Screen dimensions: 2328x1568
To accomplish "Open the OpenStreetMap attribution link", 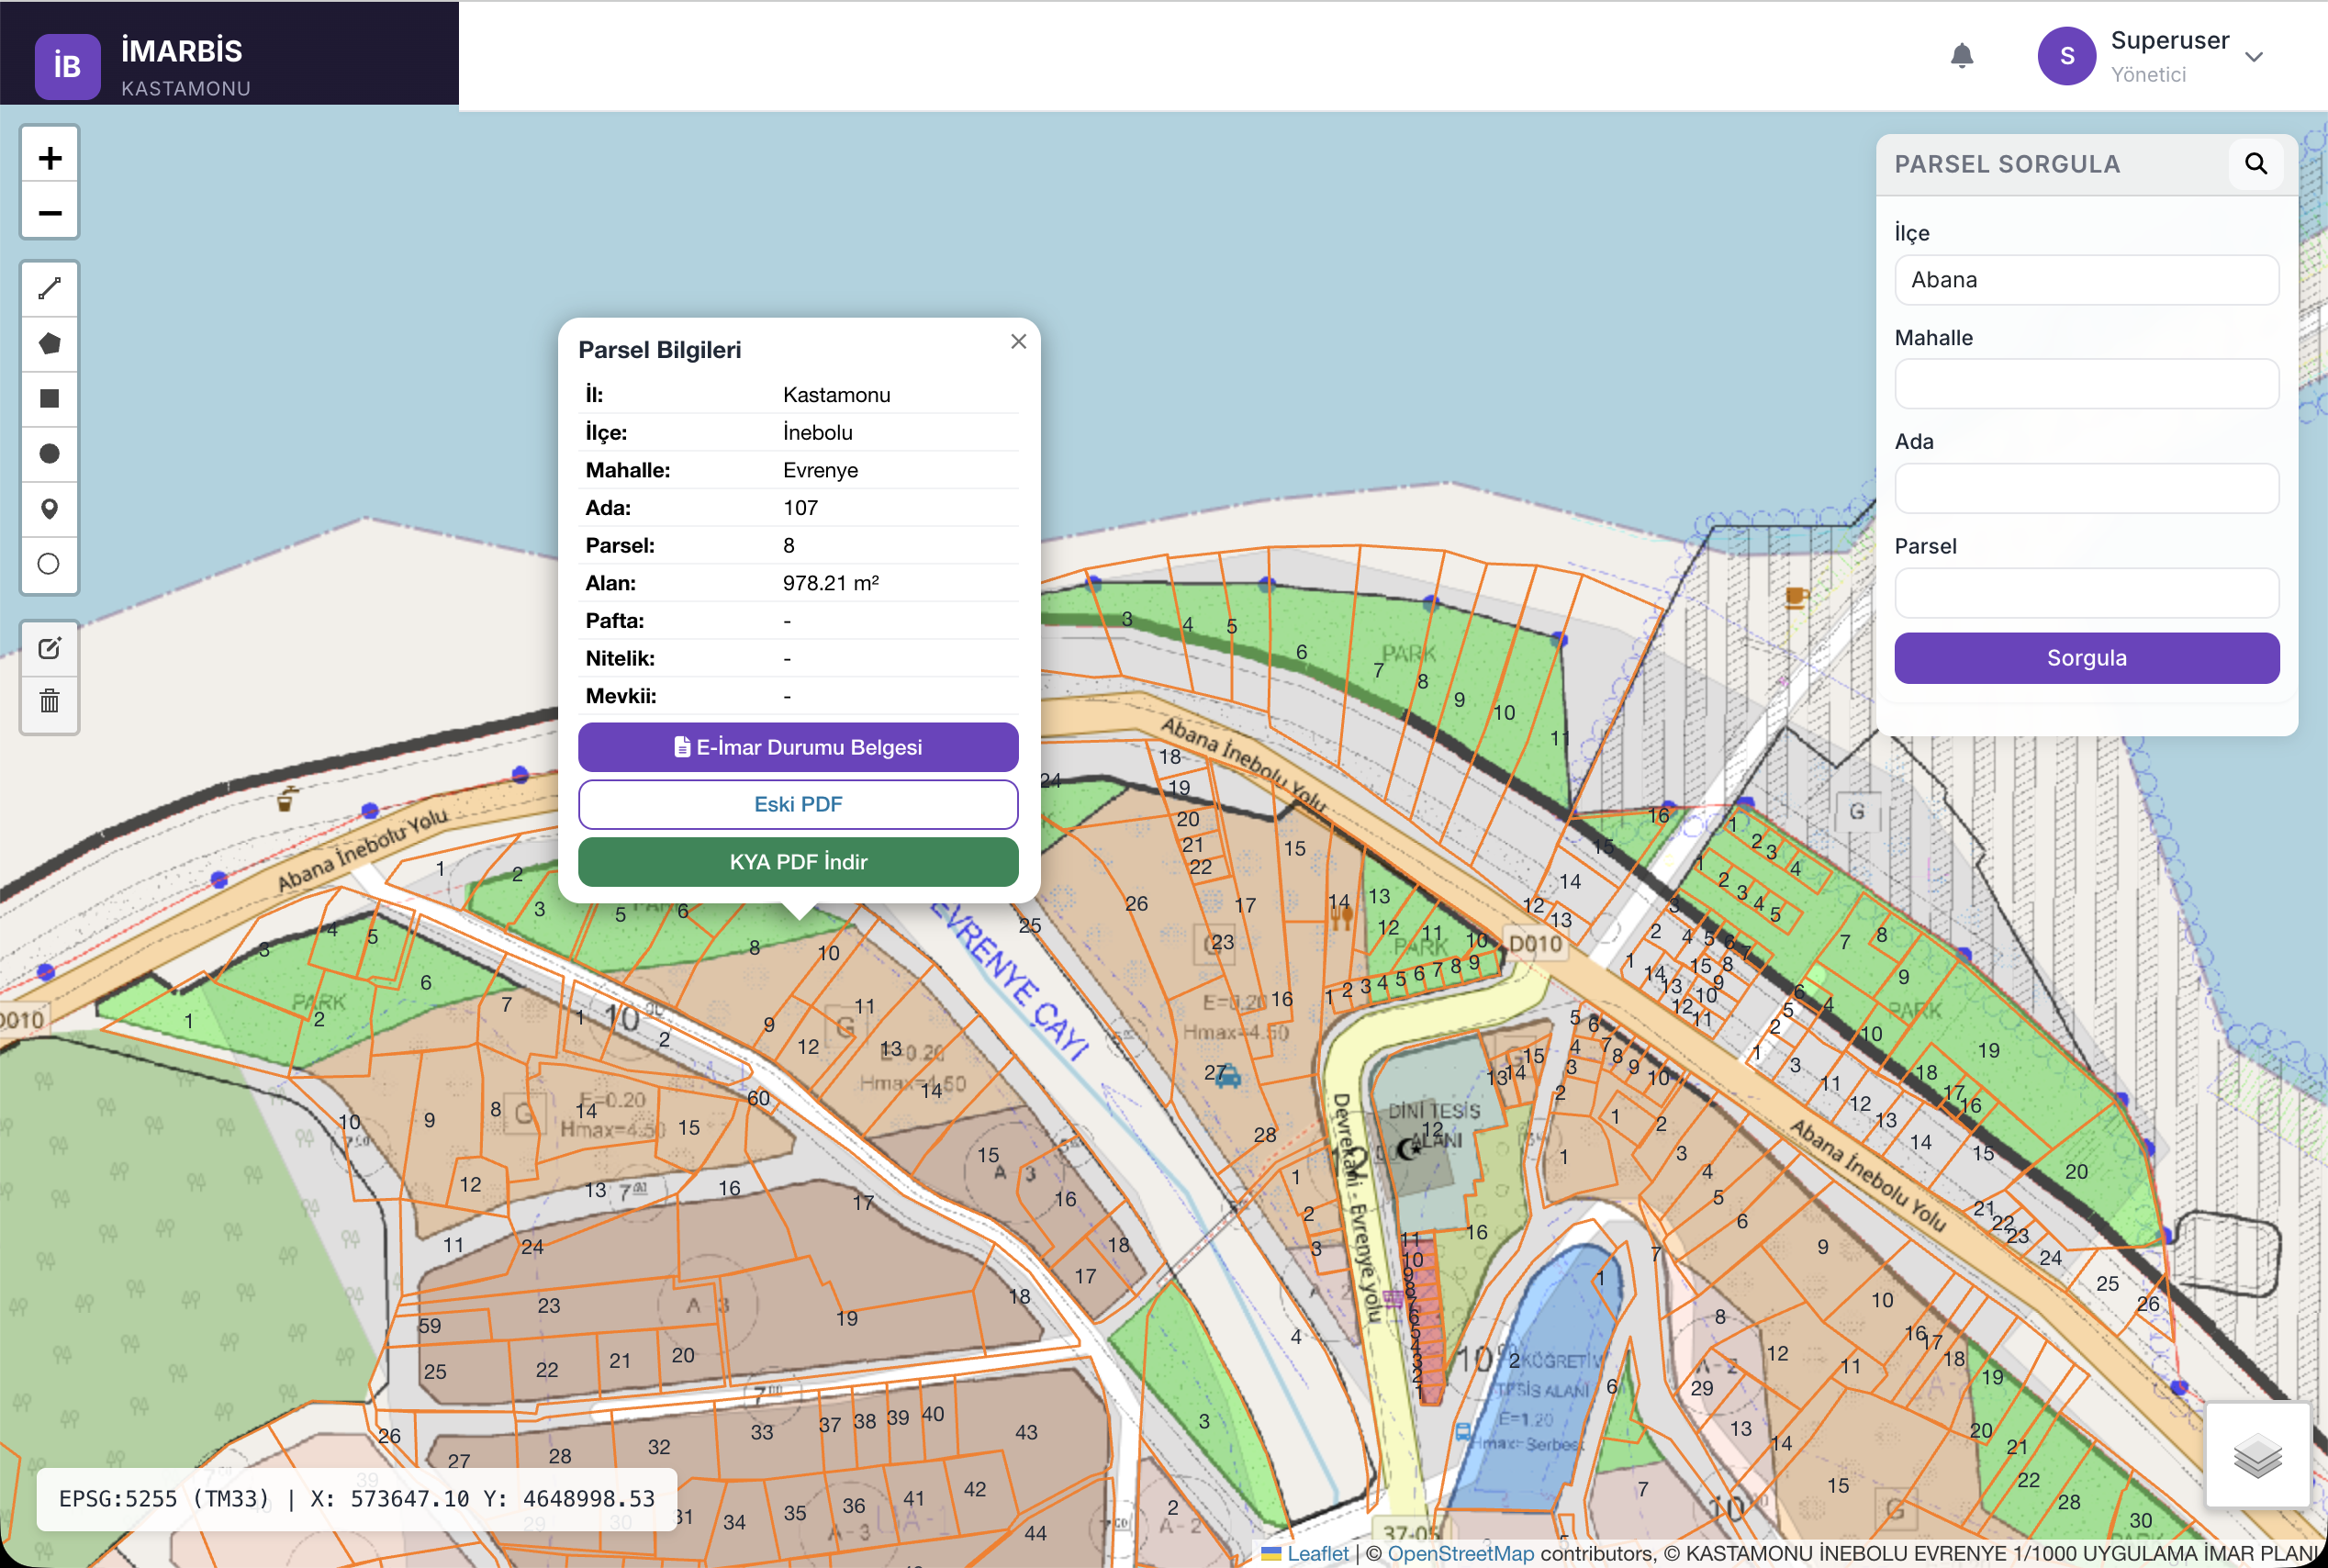I will 1460,1553.
